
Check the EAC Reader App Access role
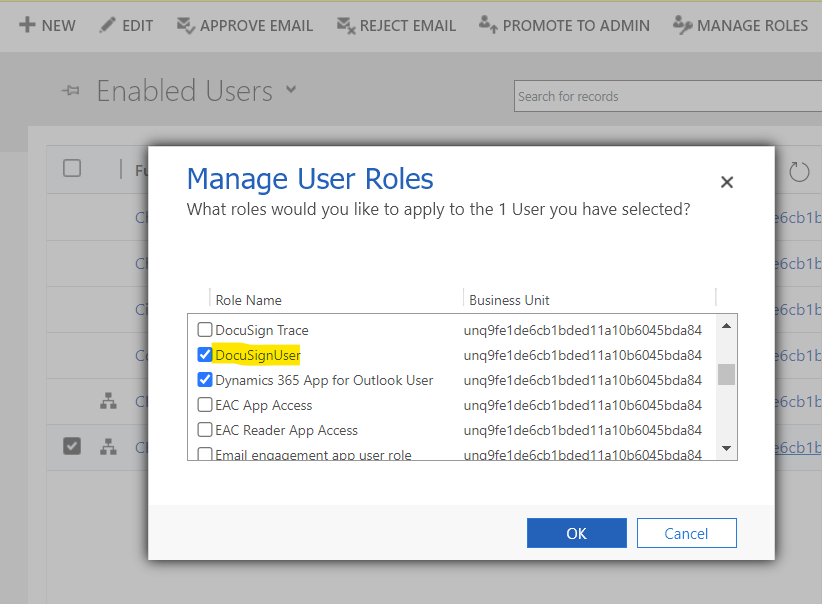[x=204, y=429]
